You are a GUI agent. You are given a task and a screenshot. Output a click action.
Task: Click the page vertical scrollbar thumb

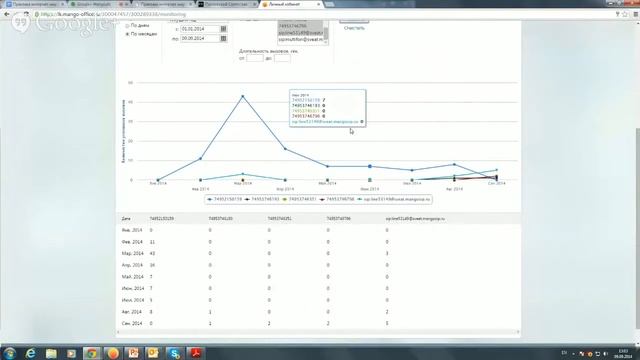click(x=638, y=229)
